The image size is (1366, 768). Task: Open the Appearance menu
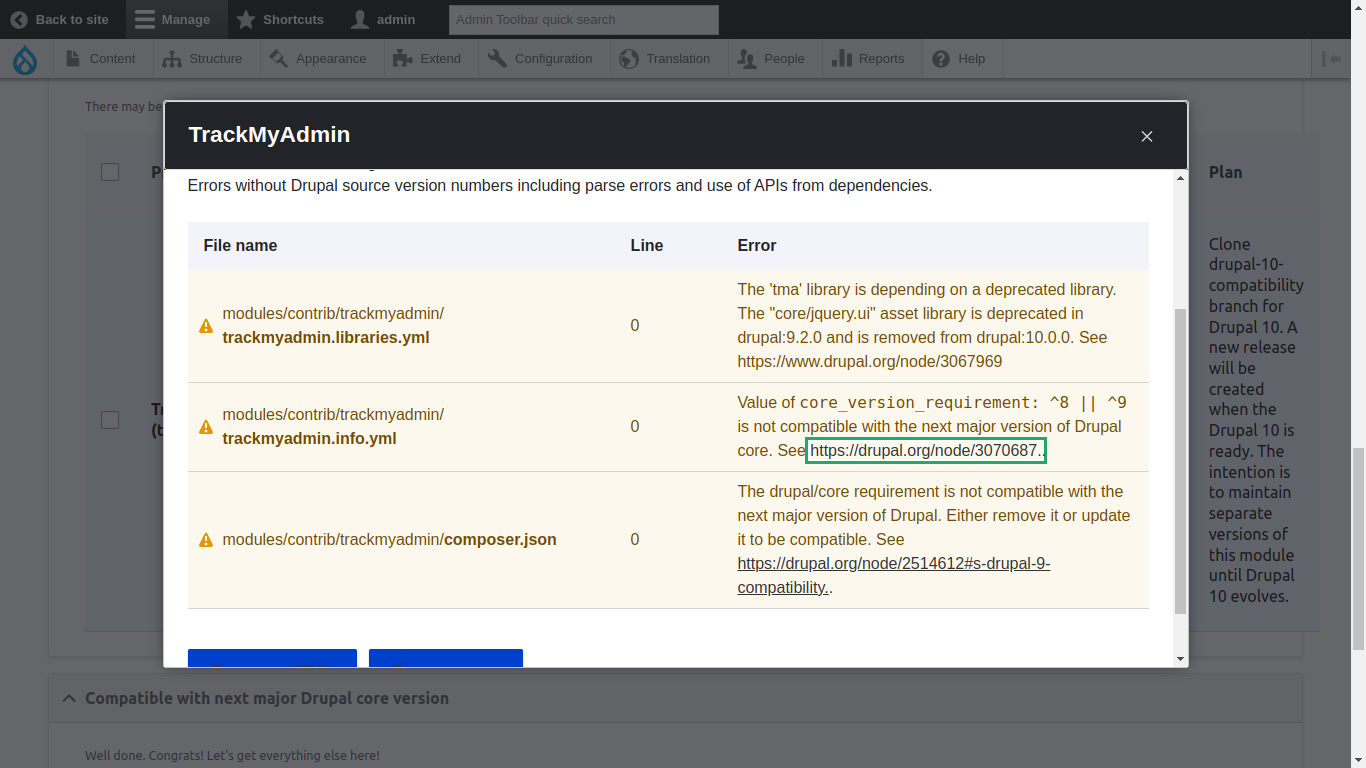[318, 59]
